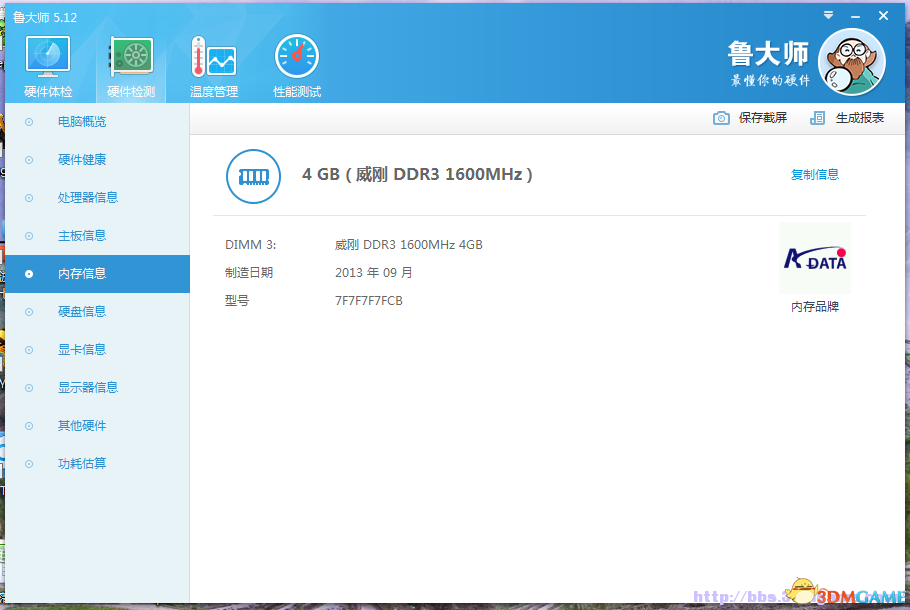The width and height of the screenshot is (910, 610).
Task: Click the radio dot beside 显示器信息
Action: tap(29, 388)
